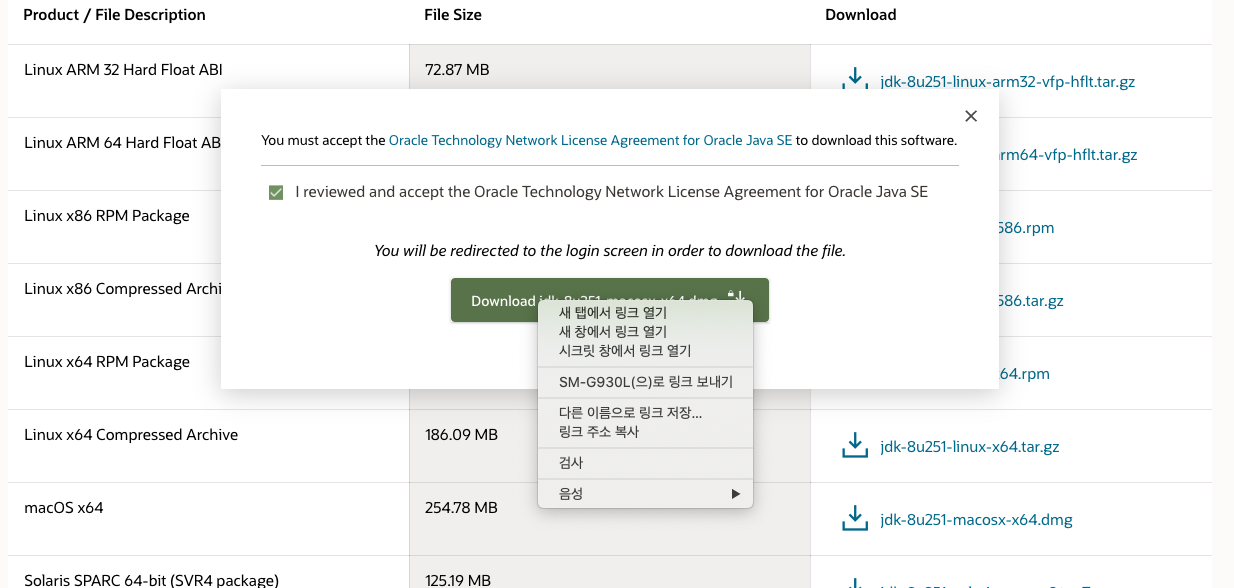The height and width of the screenshot is (588, 1234).
Task: Click the green Download jdk-8u251-macosx-x64.dmg button
Action: 610,300
